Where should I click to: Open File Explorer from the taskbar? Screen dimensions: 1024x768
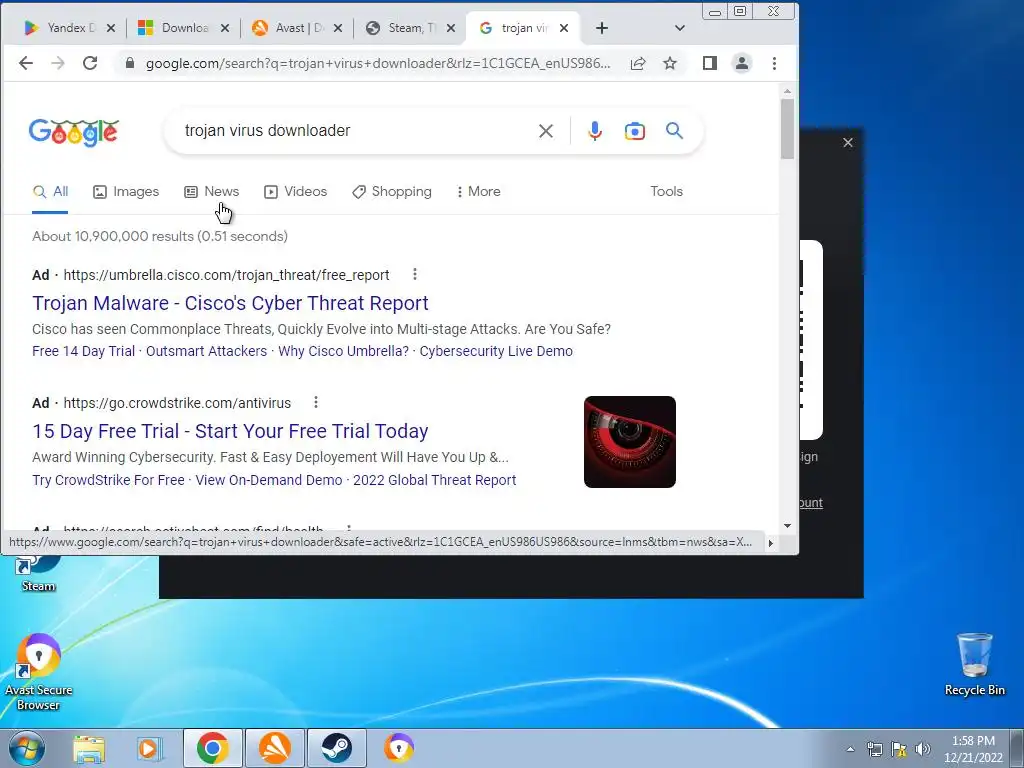pos(89,748)
